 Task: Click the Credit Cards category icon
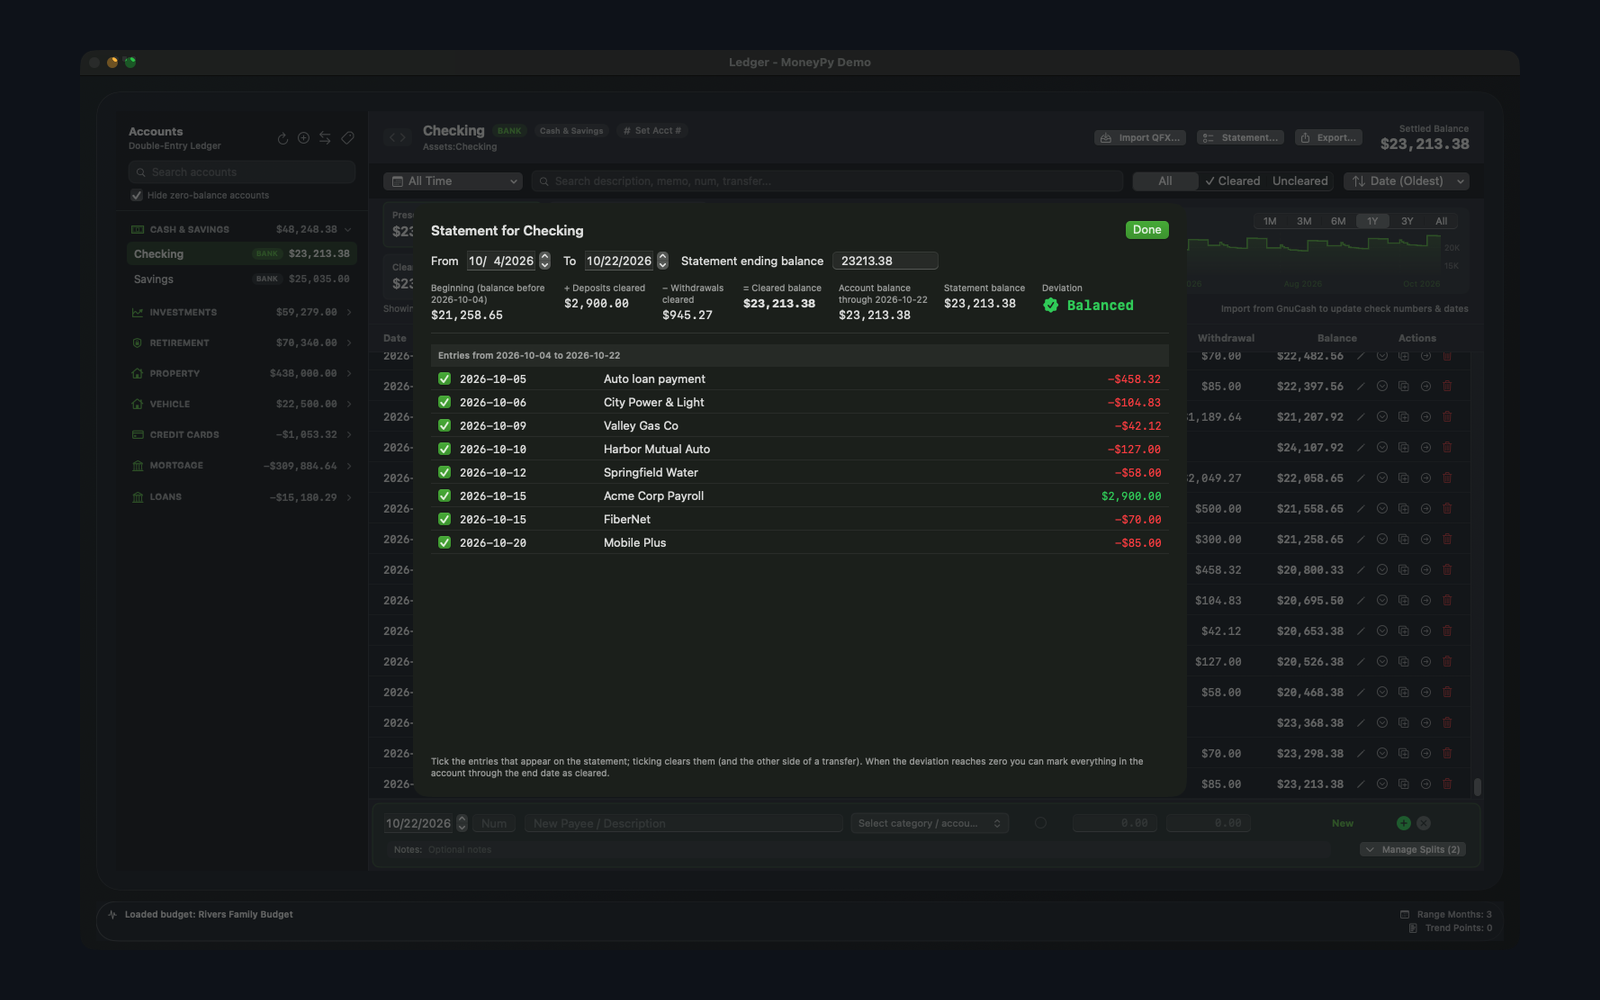coord(137,435)
